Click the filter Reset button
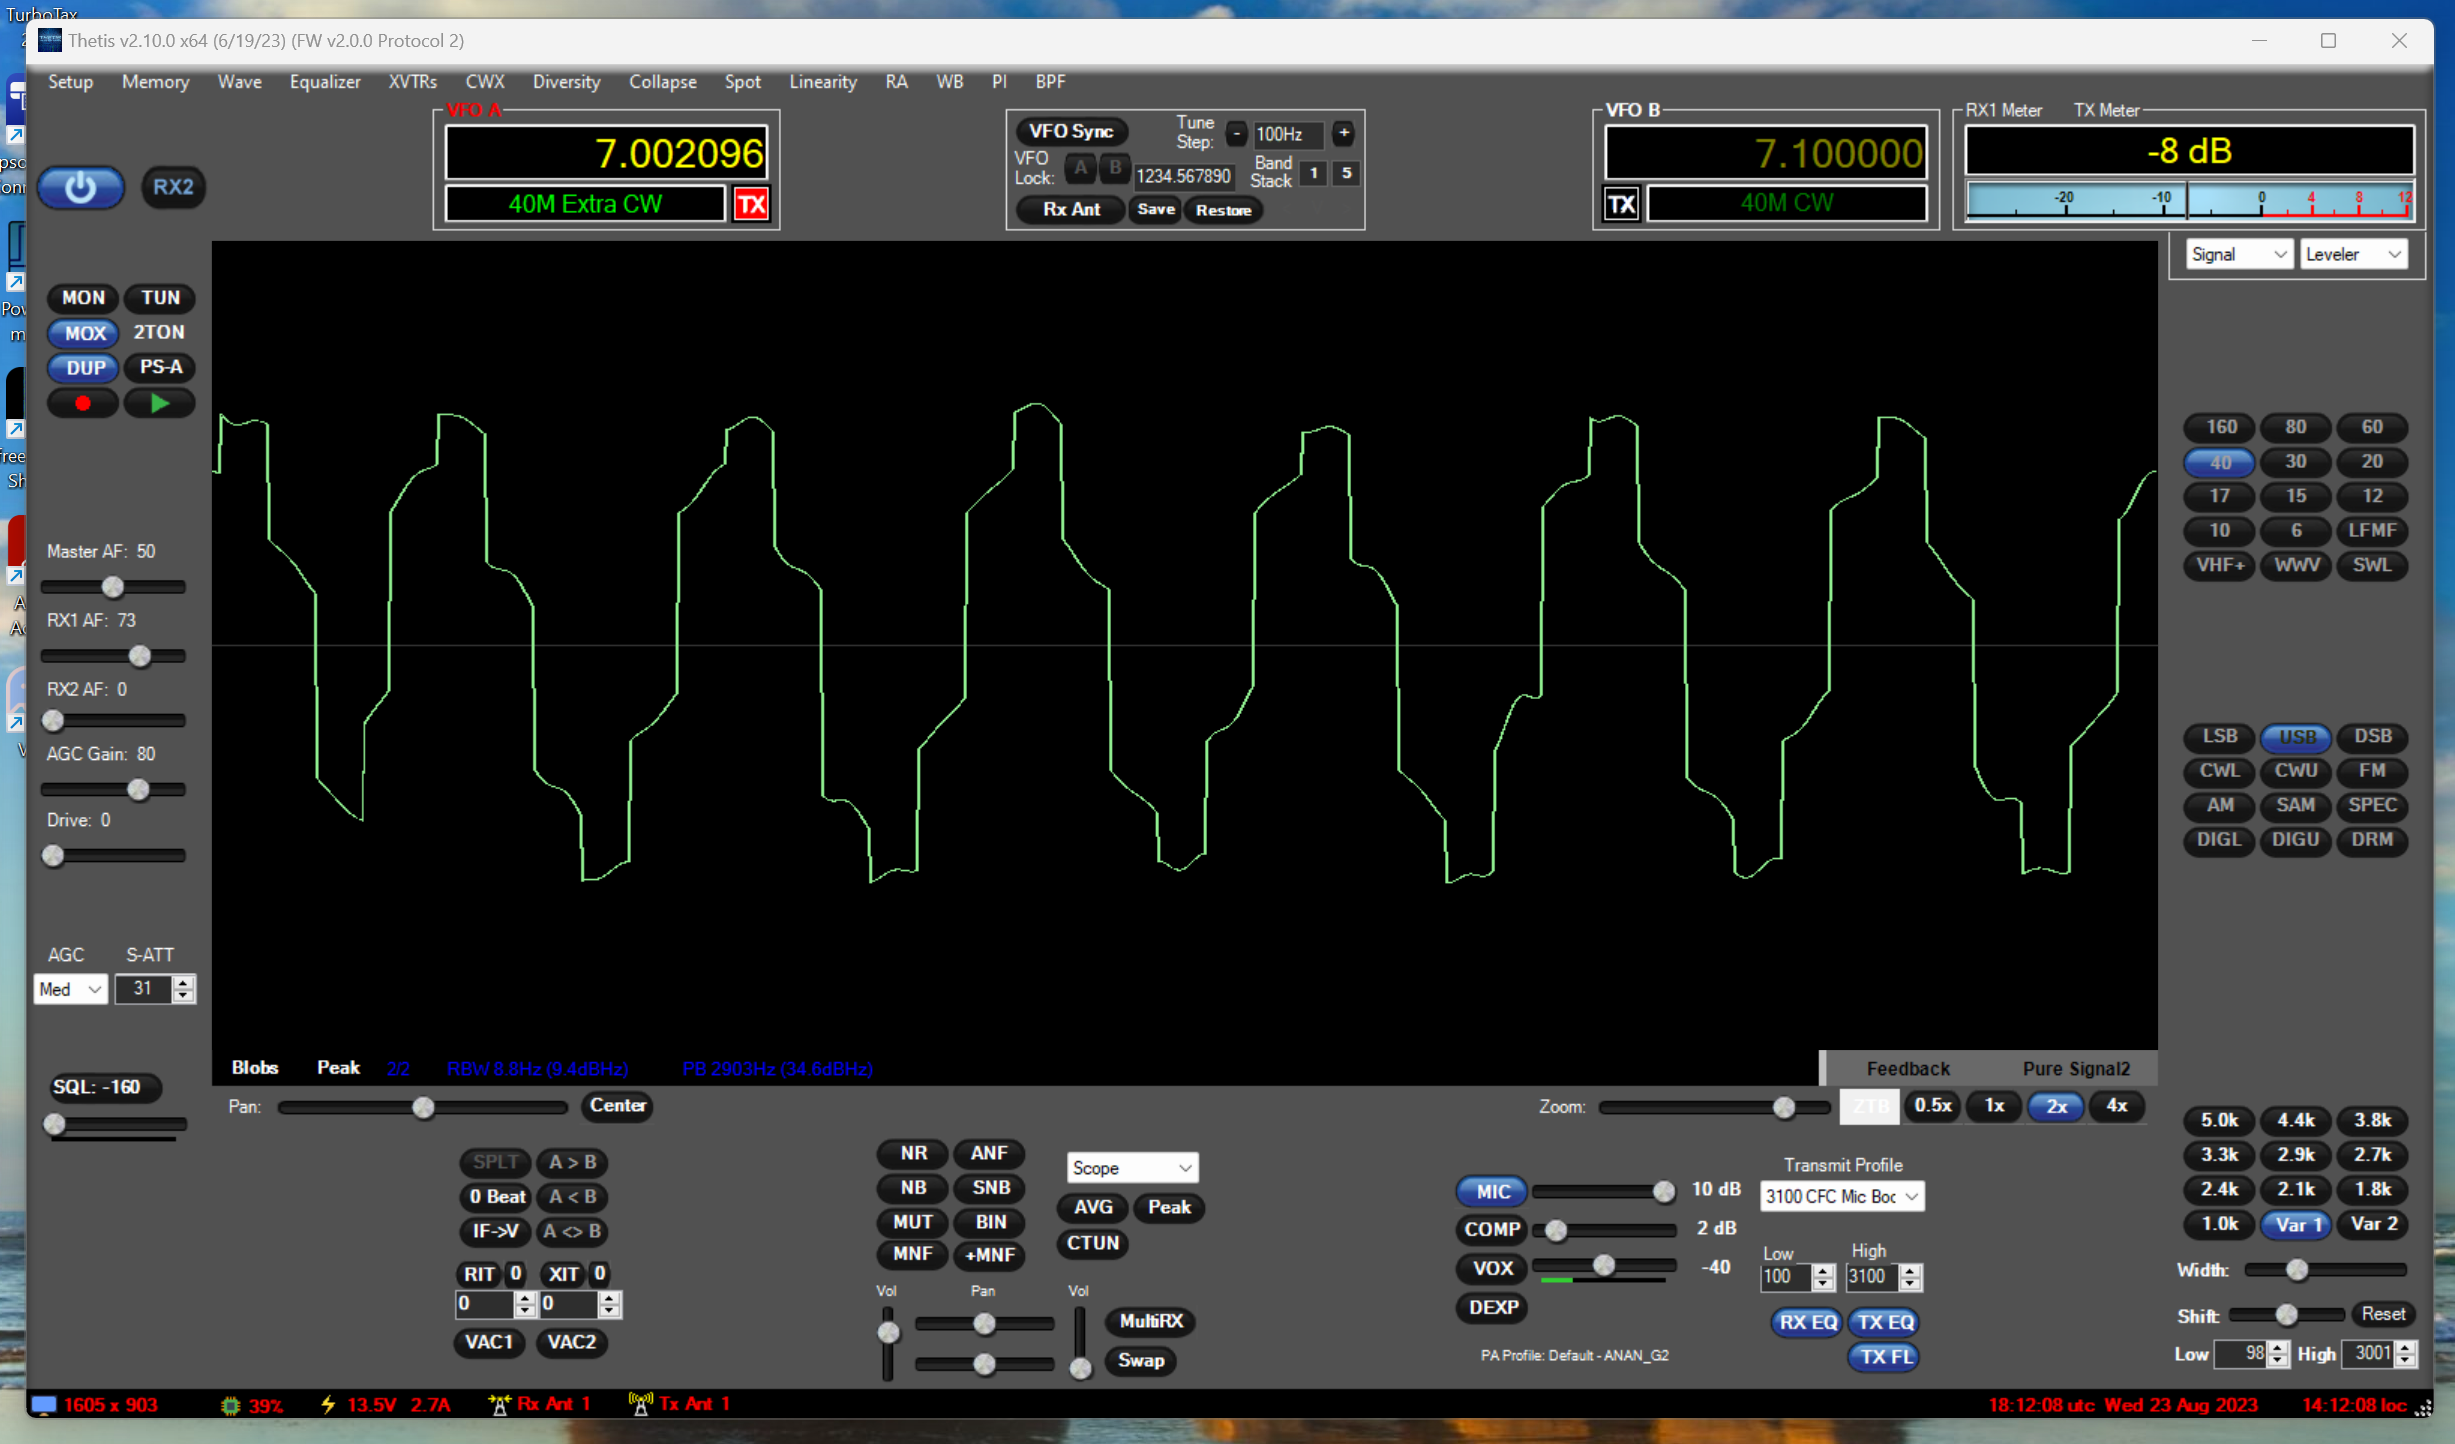 [x=2383, y=1314]
